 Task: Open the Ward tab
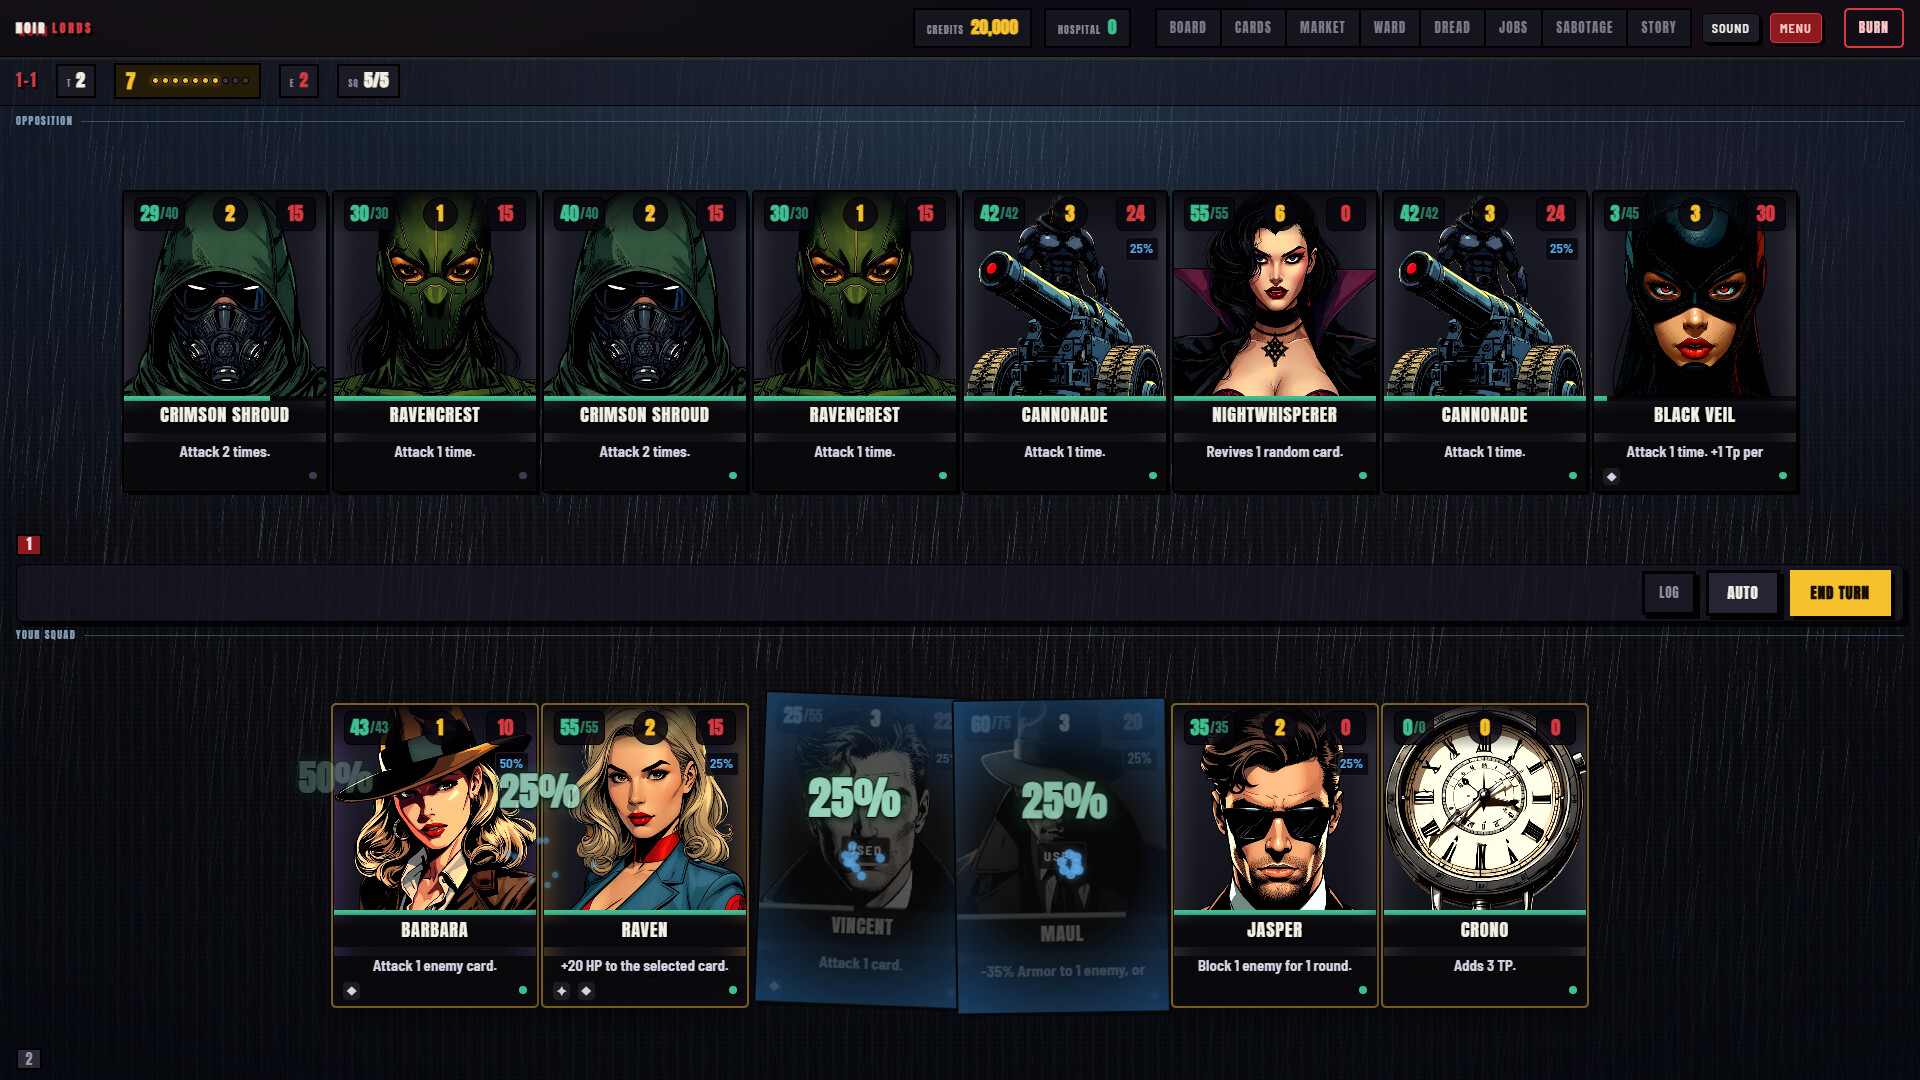(x=1389, y=28)
